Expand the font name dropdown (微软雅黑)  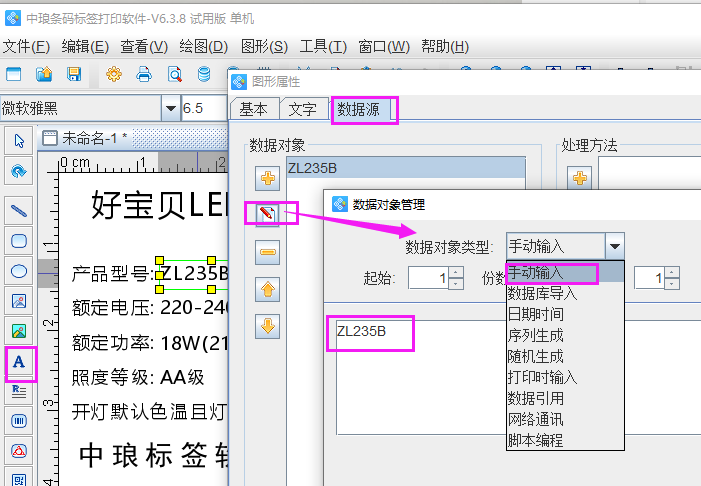tap(169, 108)
